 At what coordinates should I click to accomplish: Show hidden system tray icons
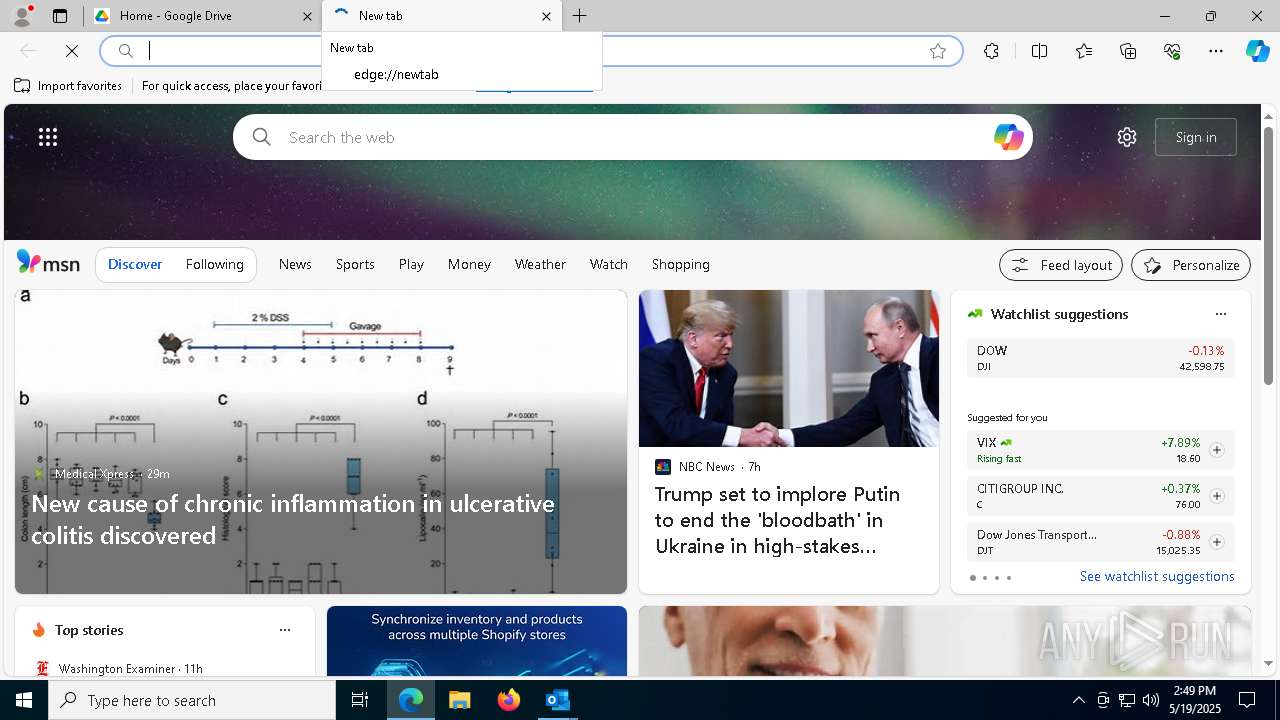(x=1078, y=700)
